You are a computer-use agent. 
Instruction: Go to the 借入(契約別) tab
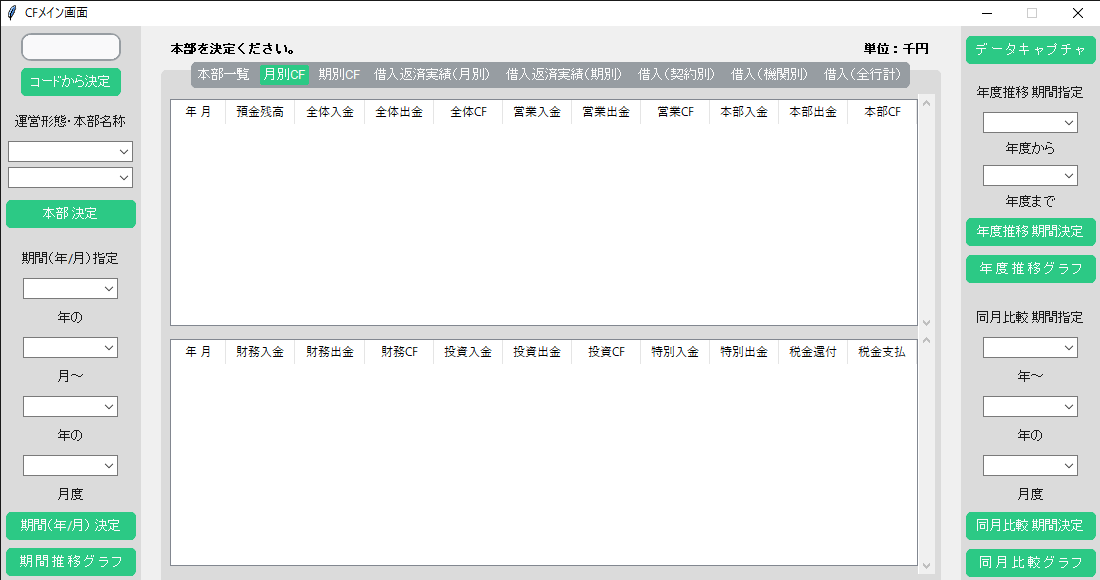(676, 74)
